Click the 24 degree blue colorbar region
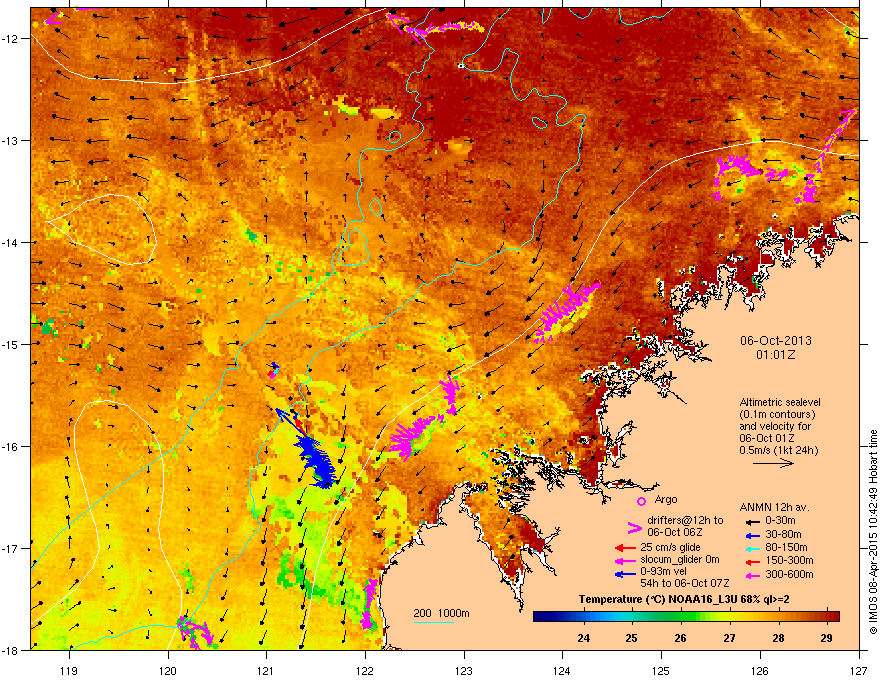This screenshot has height=680, width=880. pos(584,617)
